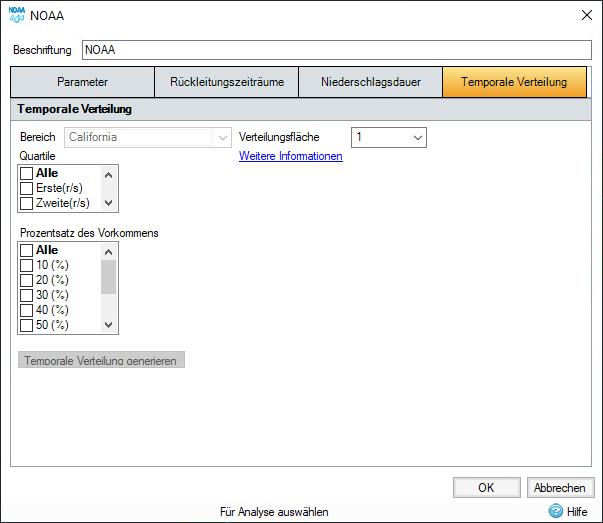Select the Temporale Verteilung tab
Image resolution: width=603 pixels, height=523 pixels.
point(515,82)
